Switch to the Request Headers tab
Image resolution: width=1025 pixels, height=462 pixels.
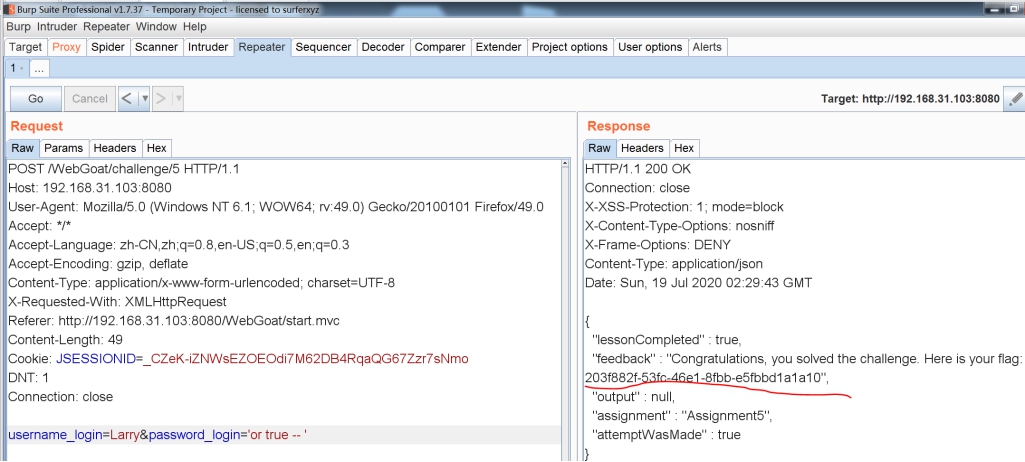click(114, 148)
